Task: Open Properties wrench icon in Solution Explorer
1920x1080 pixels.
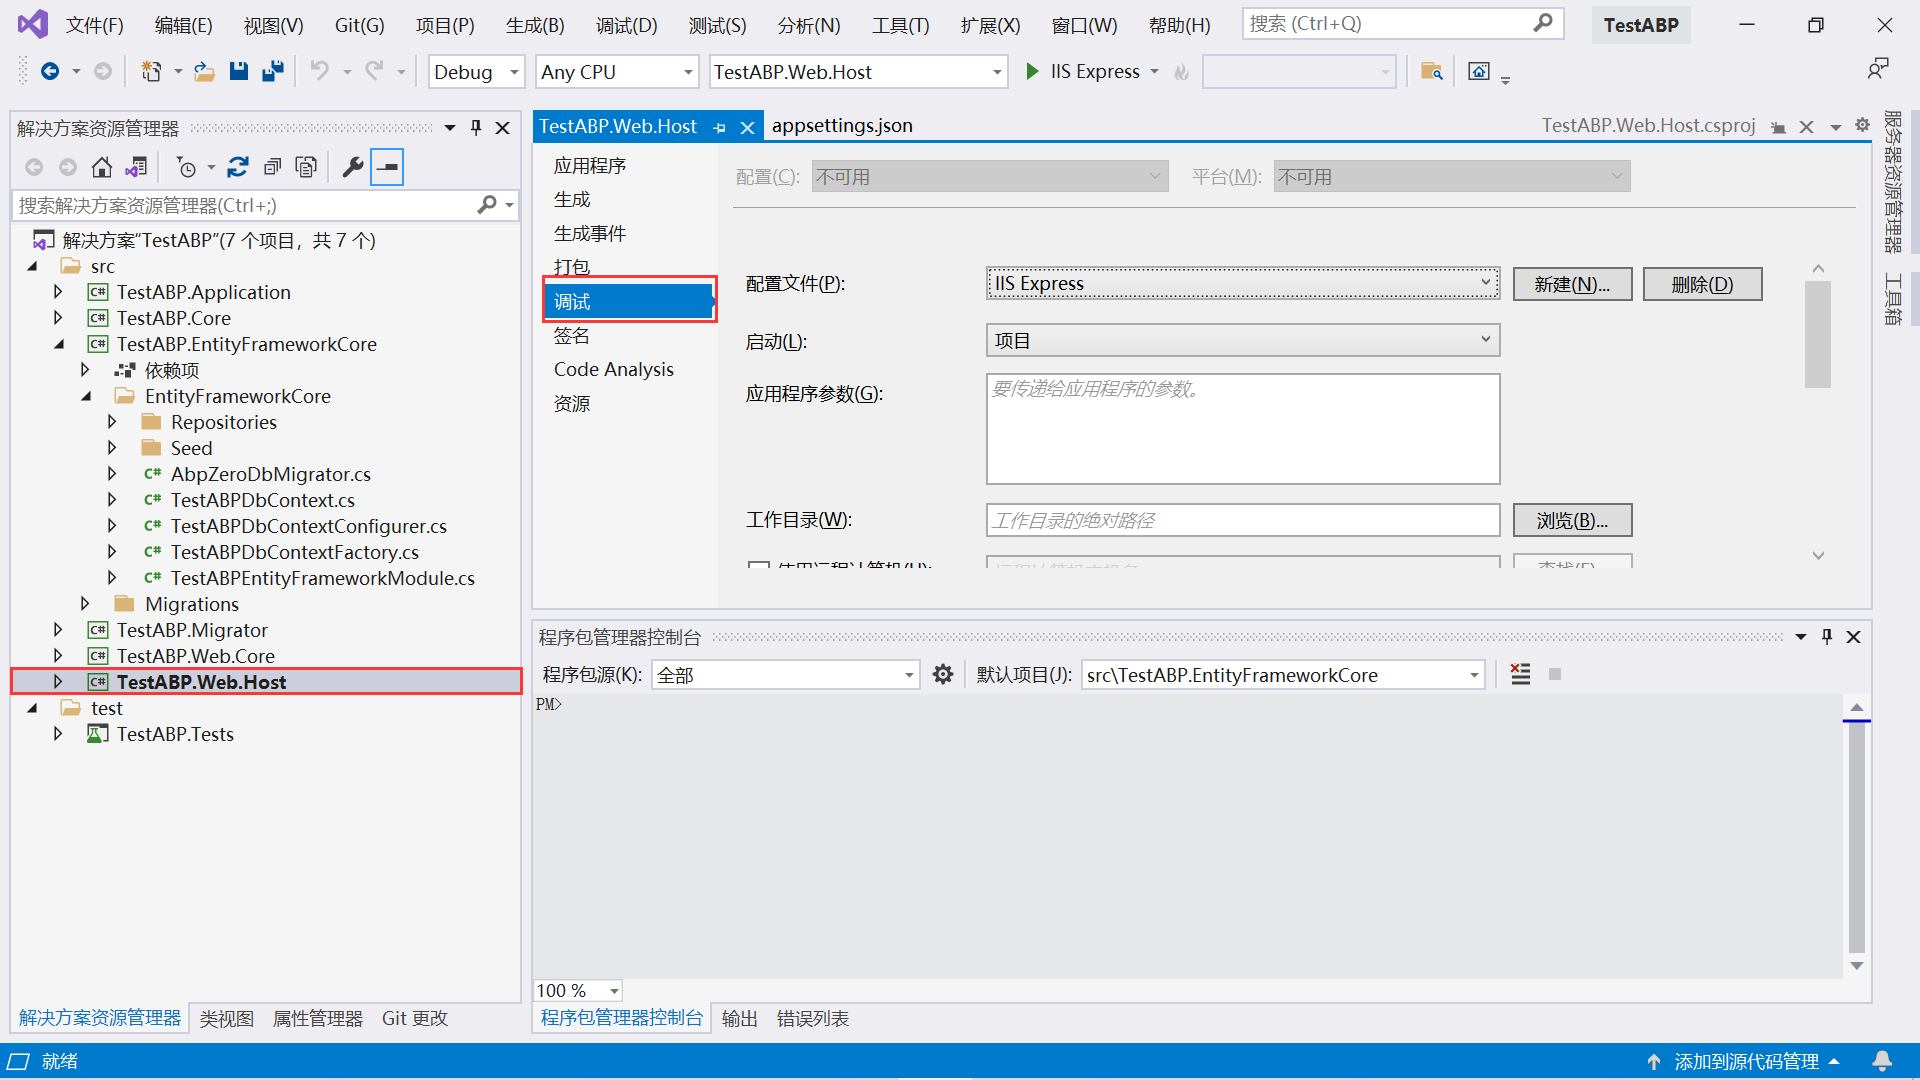Action: pyautogui.click(x=352, y=167)
